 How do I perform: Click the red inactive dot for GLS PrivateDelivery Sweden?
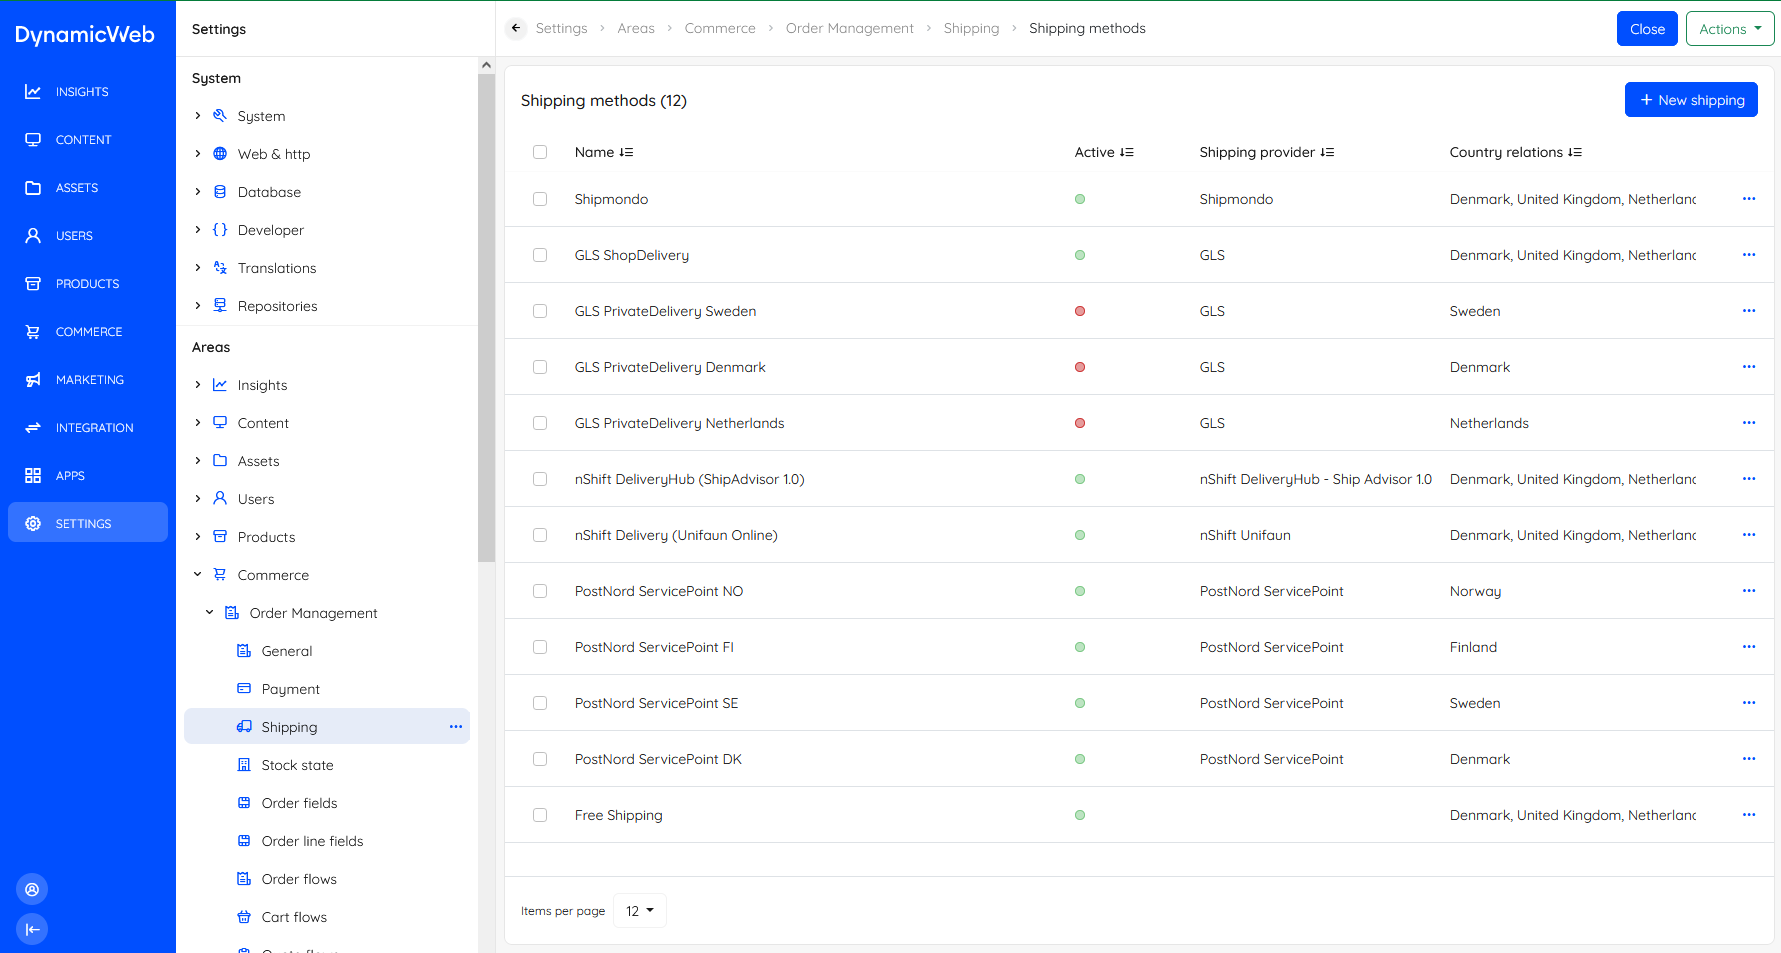coord(1080,311)
